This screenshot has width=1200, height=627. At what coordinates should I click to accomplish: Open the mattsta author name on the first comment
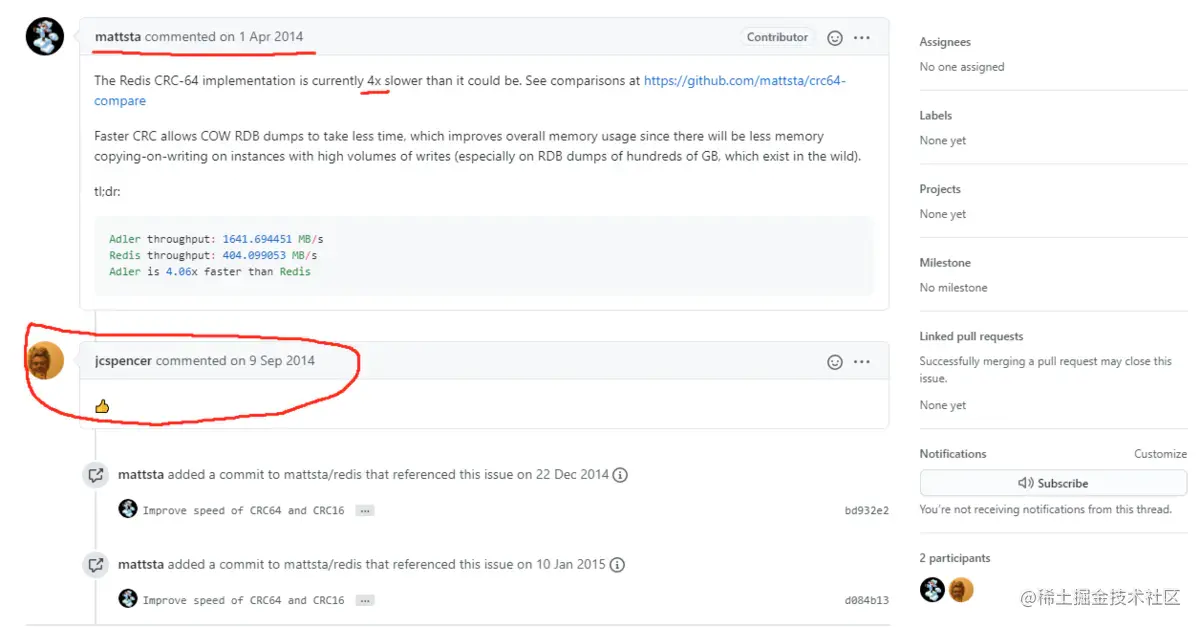click(118, 37)
